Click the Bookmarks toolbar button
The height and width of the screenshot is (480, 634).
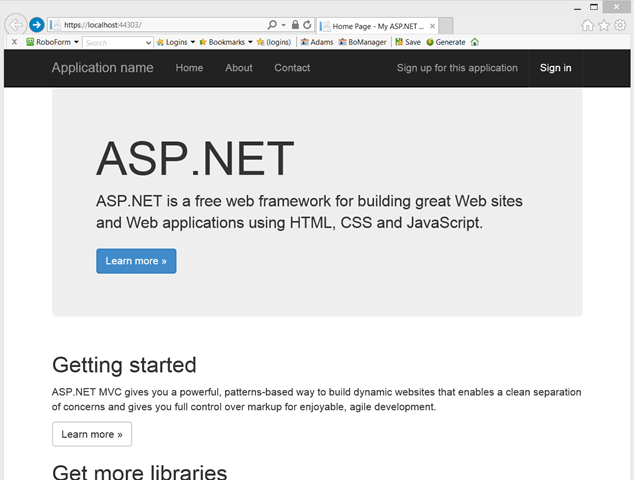(222, 42)
